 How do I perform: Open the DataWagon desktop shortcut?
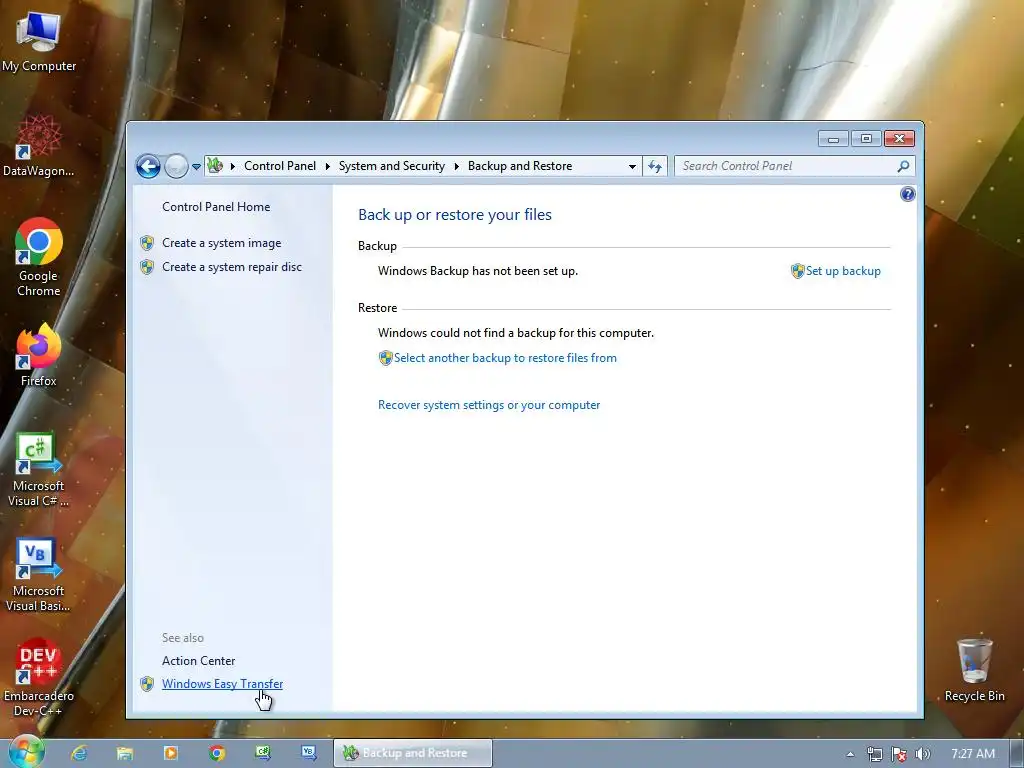point(39,145)
